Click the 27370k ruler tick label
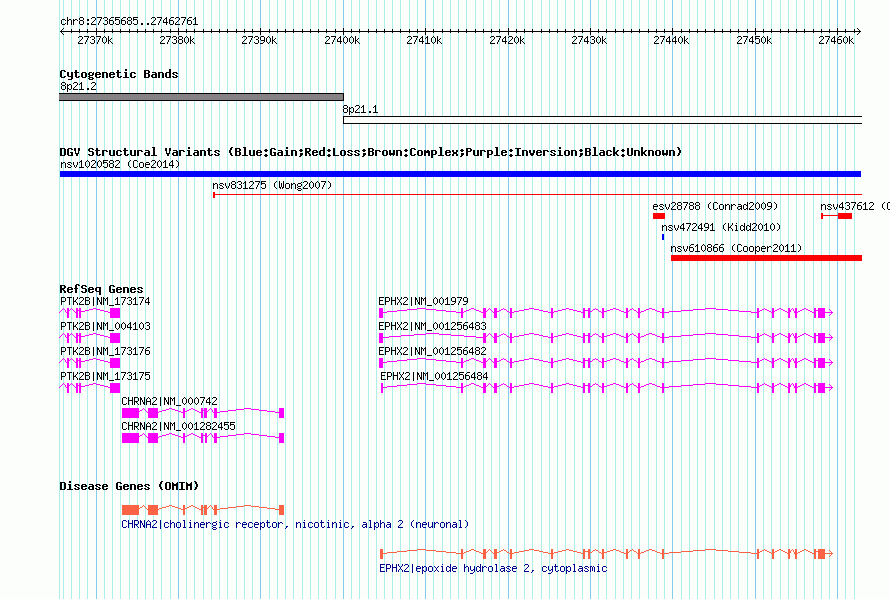Image resolution: width=890 pixels, height=599 pixels. click(x=95, y=40)
